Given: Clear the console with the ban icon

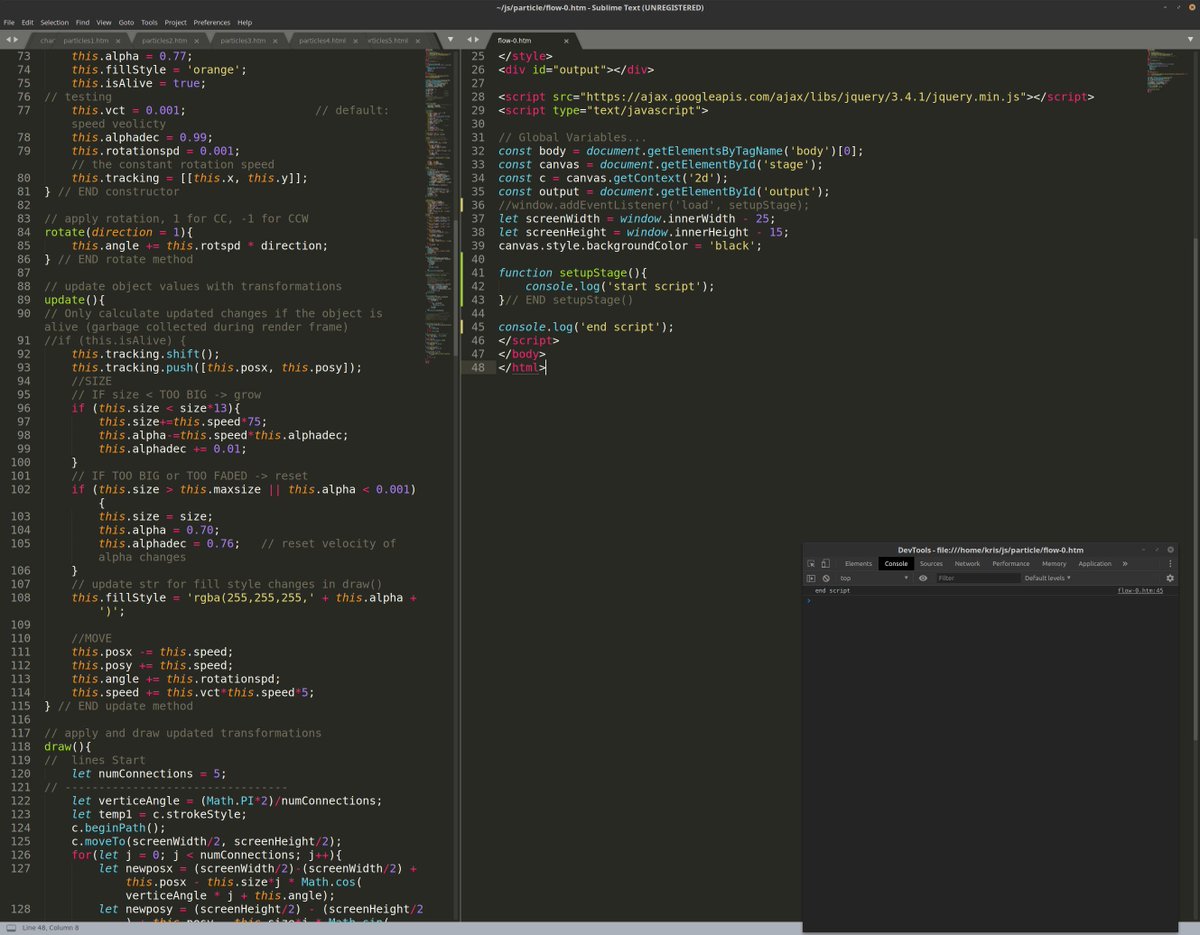Looking at the screenshot, I should click(x=826, y=578).
